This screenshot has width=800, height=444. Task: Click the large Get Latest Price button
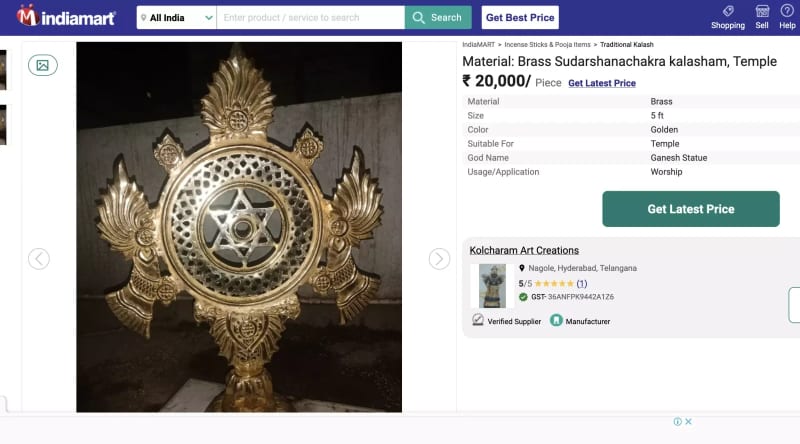pos(690,209)
